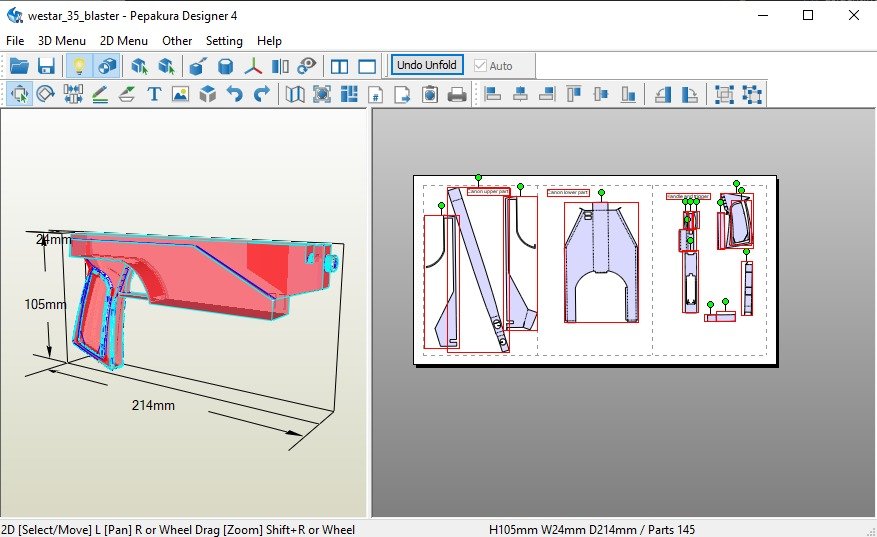This screenshot has width=877, height=537.
Task: Click the unfolded map sheet icon
Action: coord(295,93)
